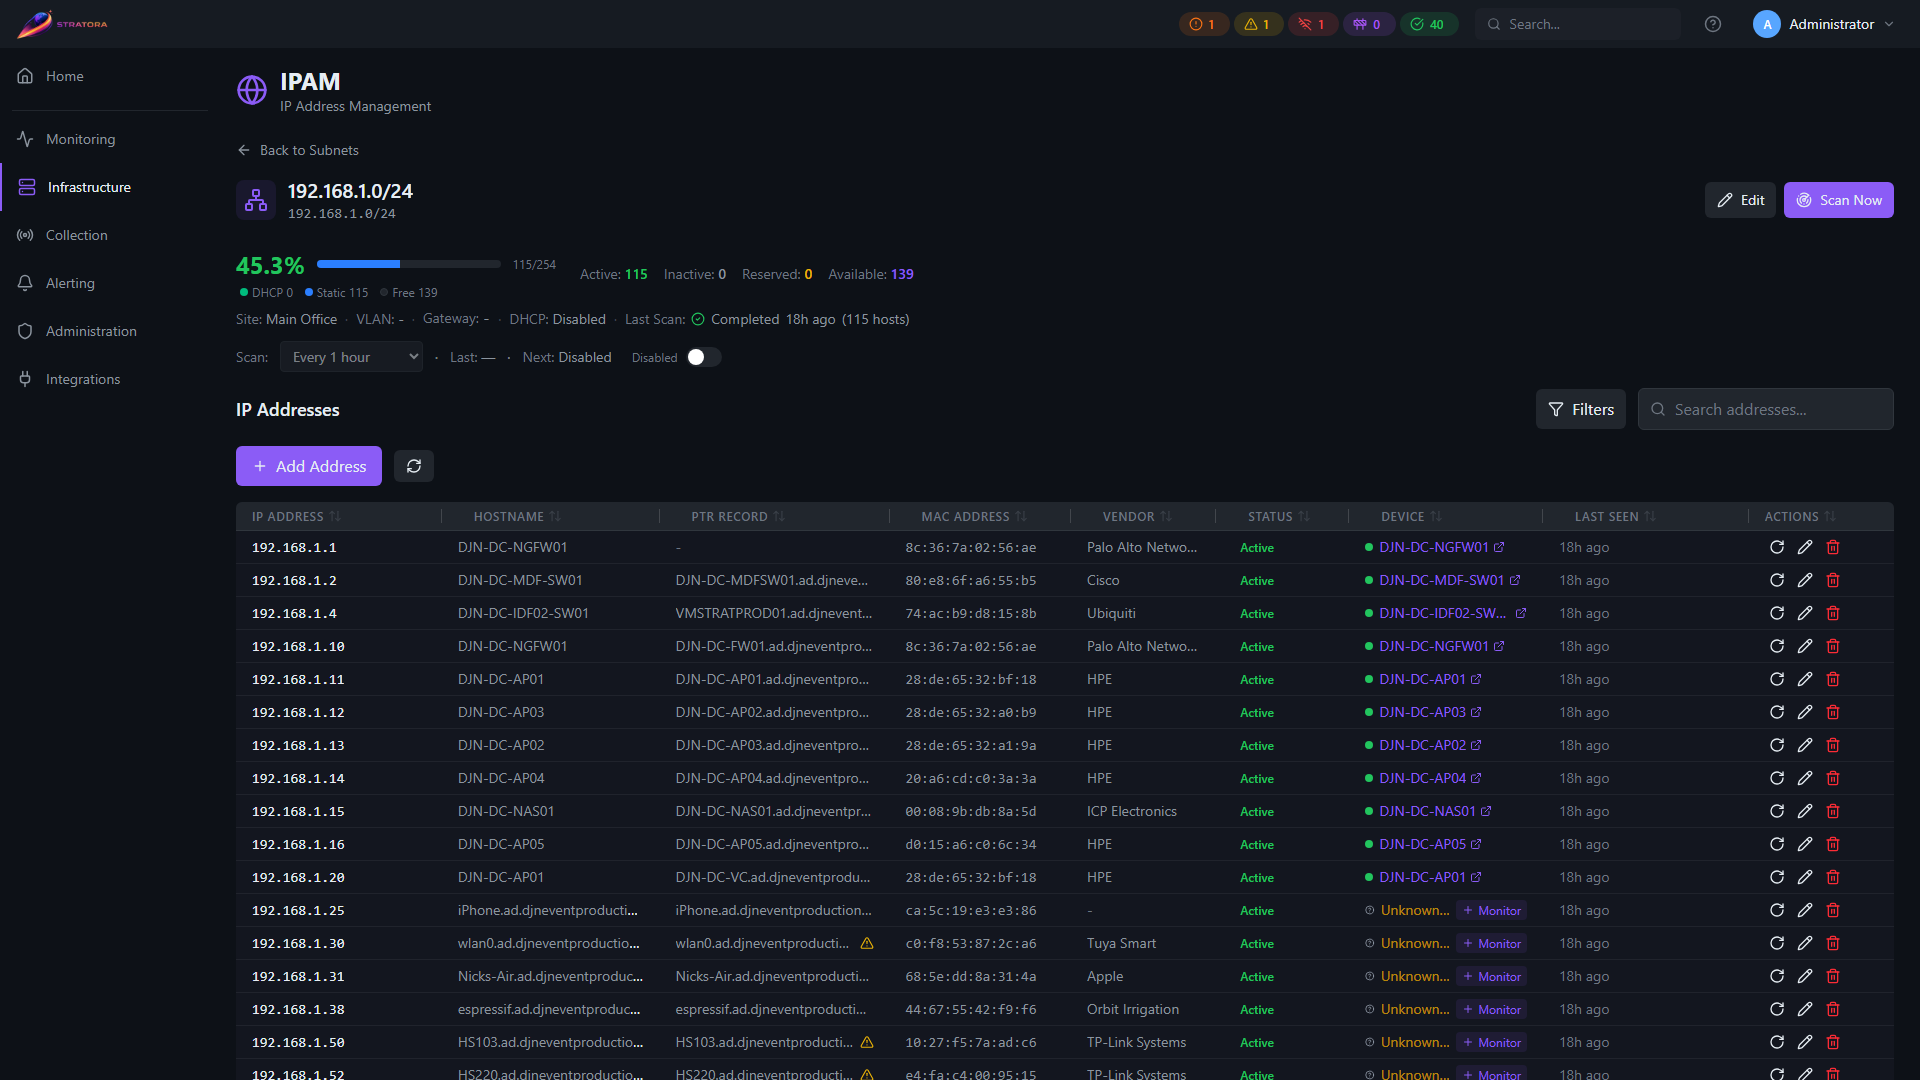Refresh the IP address list
This screenshot has height=1080, width=1920.
click(414, 466)
